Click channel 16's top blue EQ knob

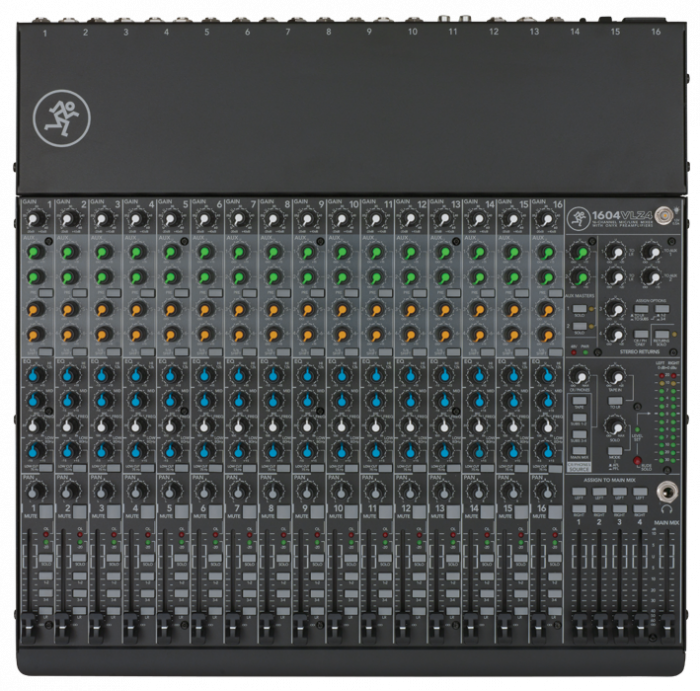point(544,376)
